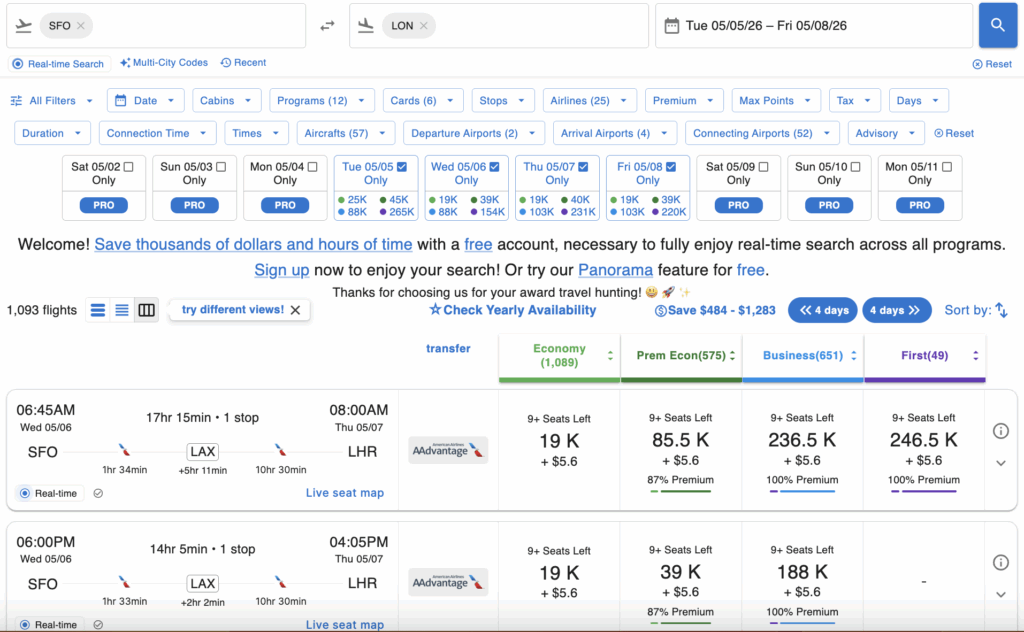The height and width of the screenshot is (632, 1024).
Task: Select the First(49) cabin column header
Action: click(x=924, y=356)
